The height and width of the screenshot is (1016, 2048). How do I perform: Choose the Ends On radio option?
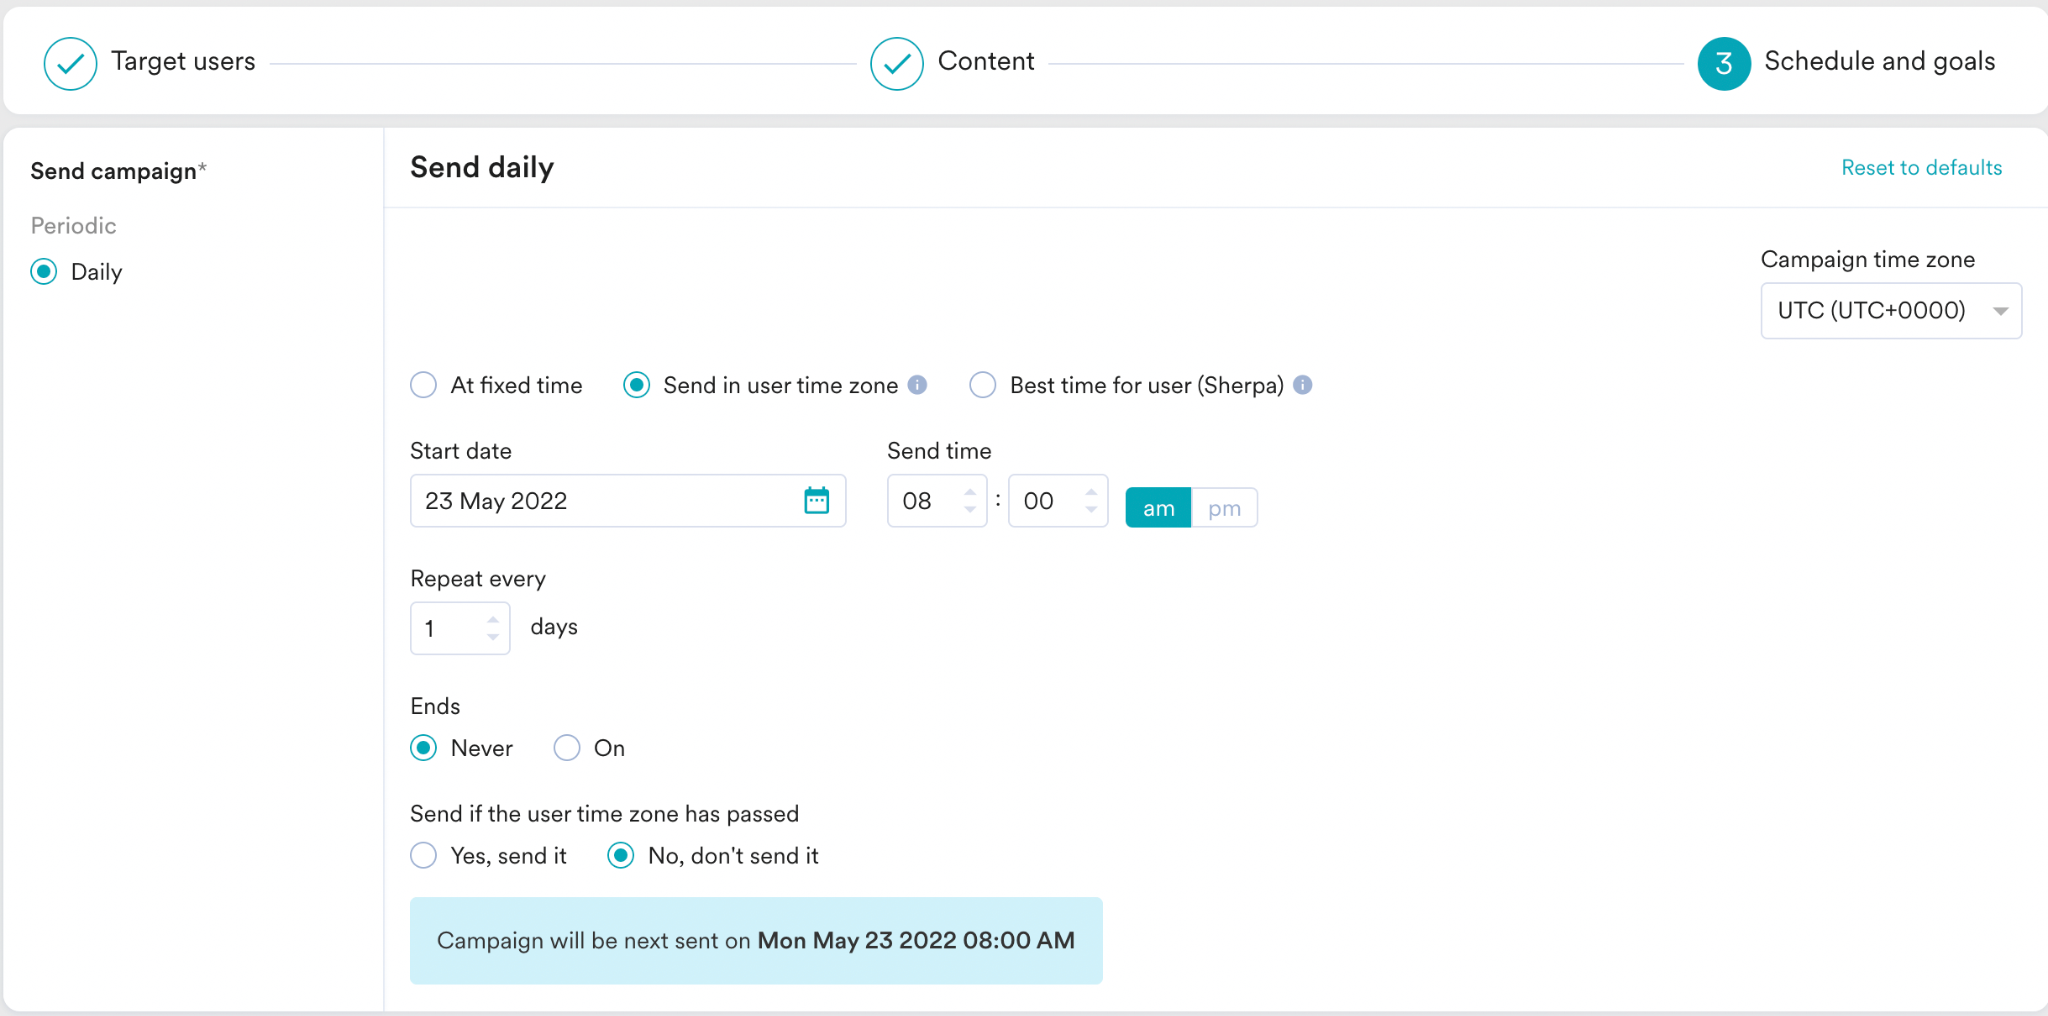[x=567, y=748]
